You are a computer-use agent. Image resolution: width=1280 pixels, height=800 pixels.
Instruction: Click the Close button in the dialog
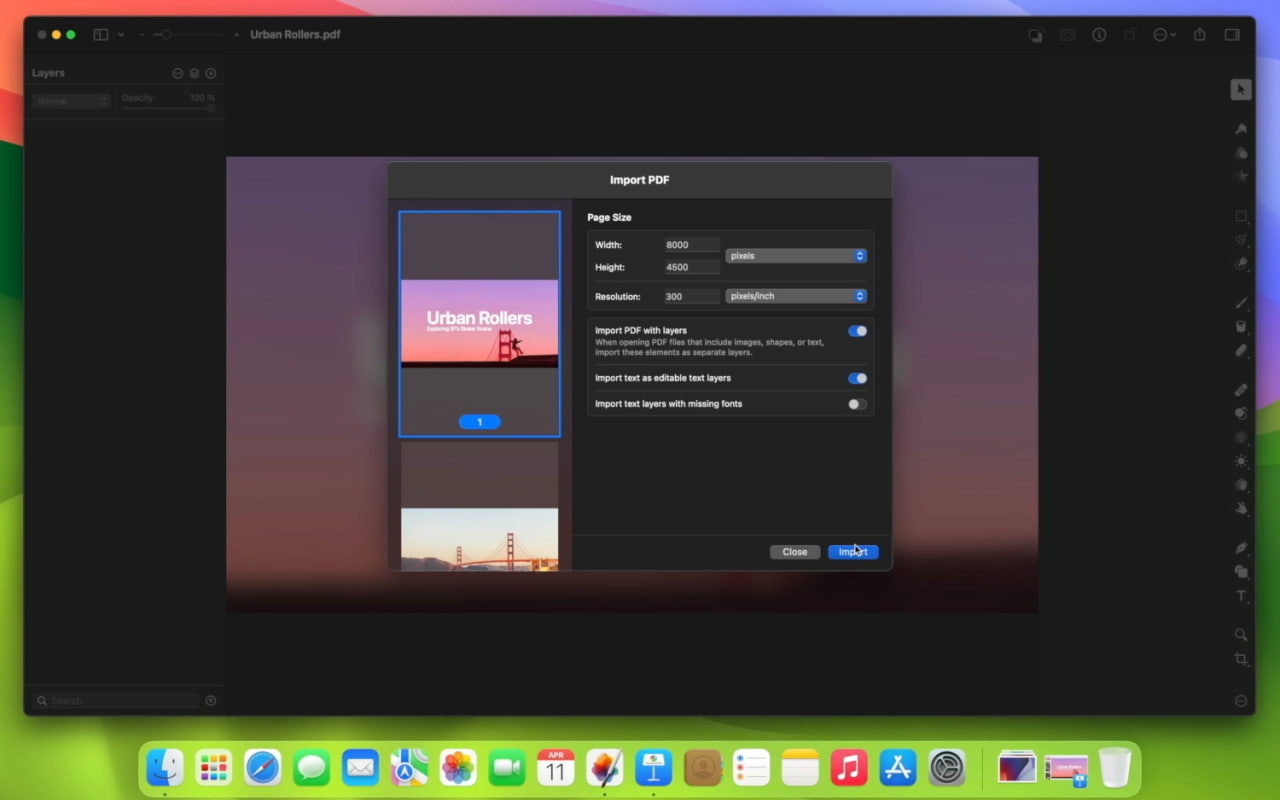pyautogui.click(x=795, y=551)
